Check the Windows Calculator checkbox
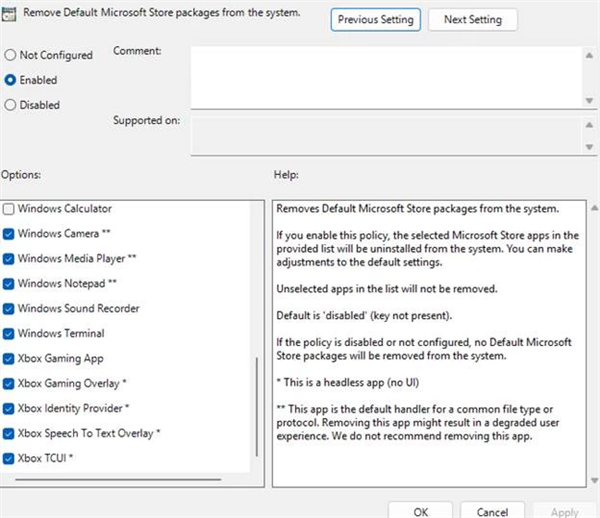The width and height of the screenshot is (600, 518). 9,209
